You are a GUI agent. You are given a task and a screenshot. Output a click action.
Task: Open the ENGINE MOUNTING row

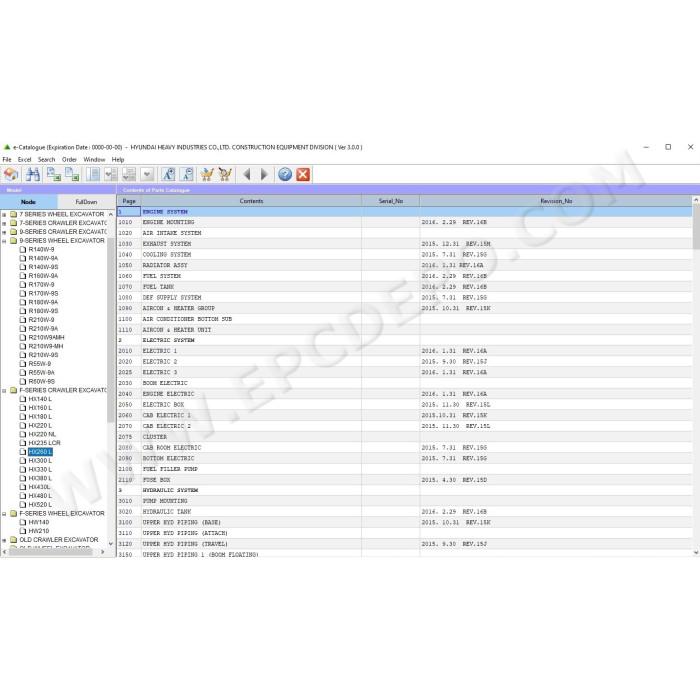(404, 222)
